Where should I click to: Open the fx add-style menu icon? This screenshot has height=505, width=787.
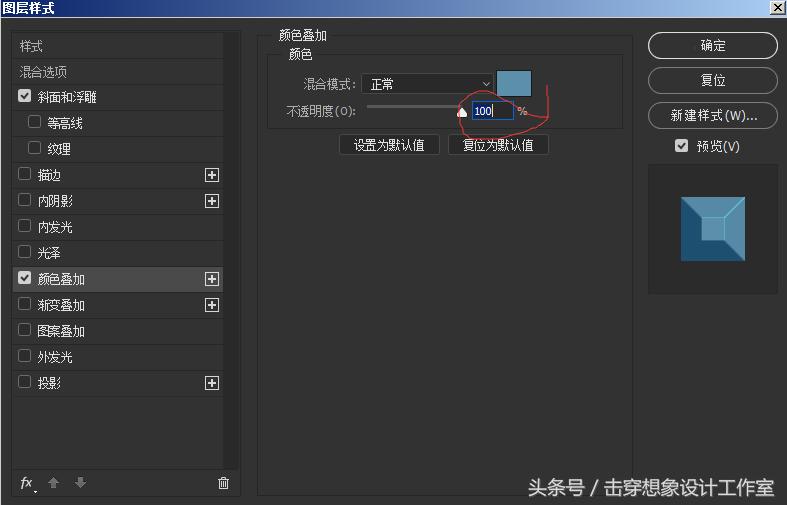pos(27,483)
